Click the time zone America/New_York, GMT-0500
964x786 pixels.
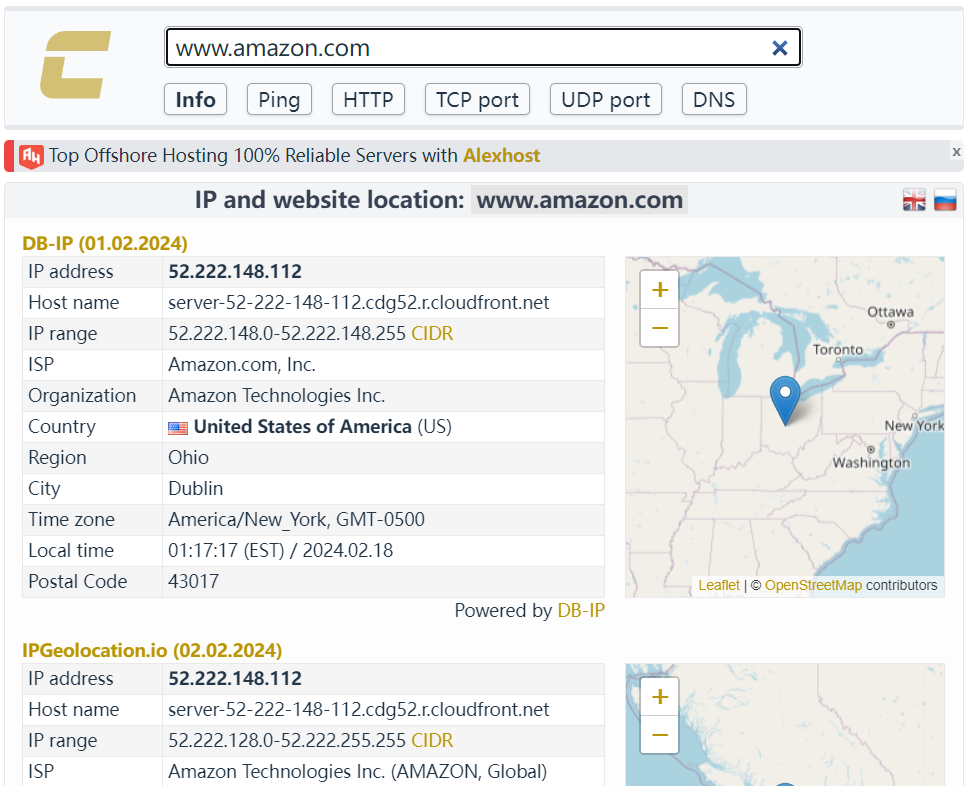click(x=296, y=520)
